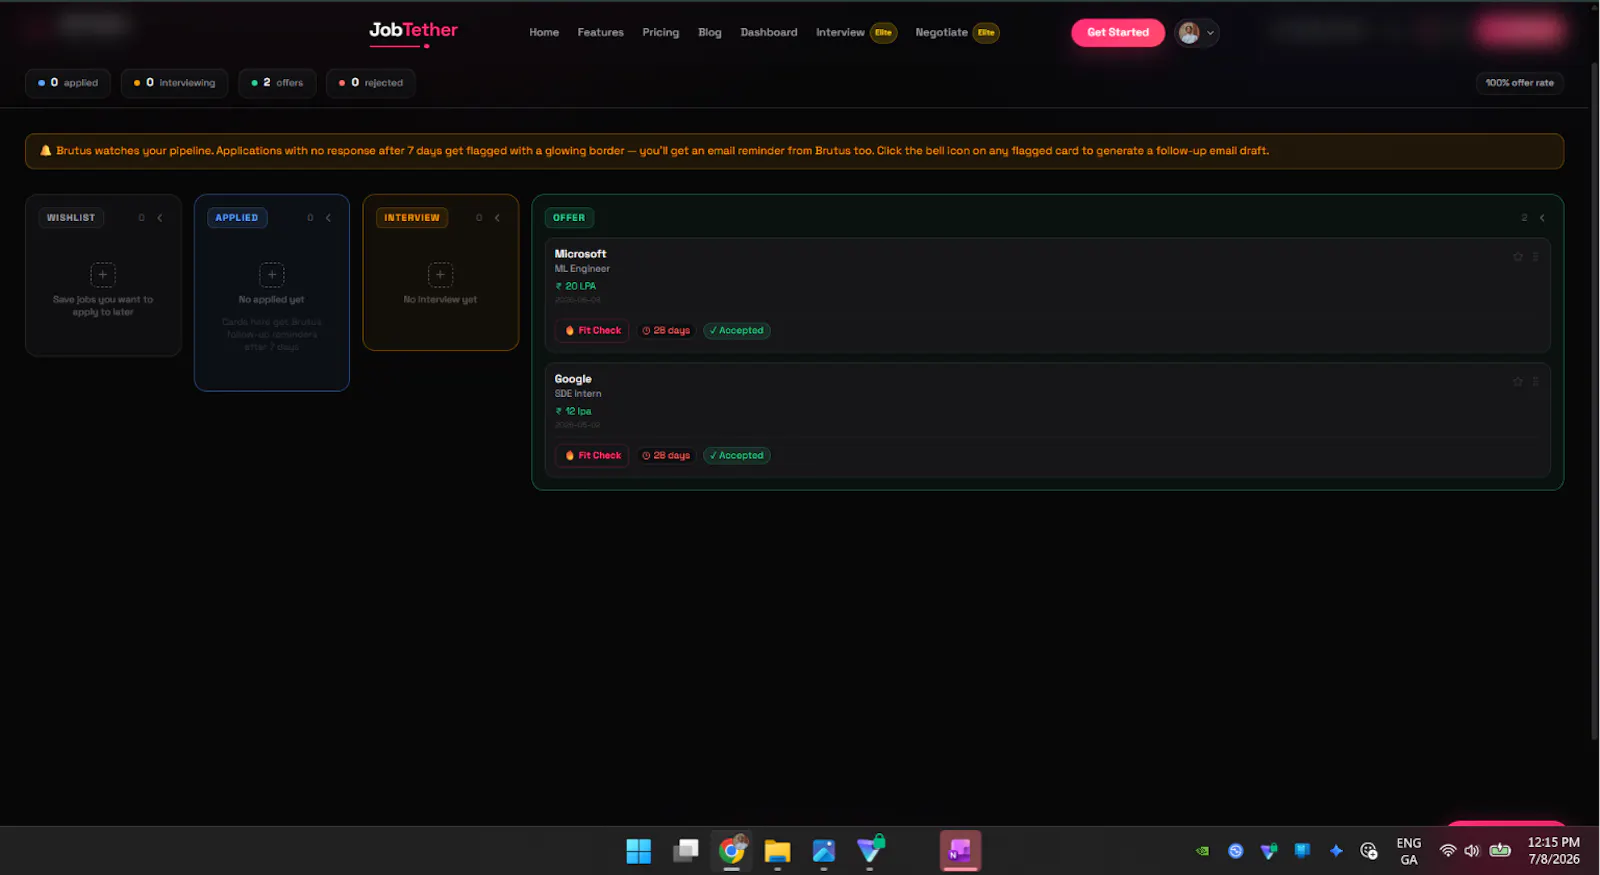This screenshot has height=875, width=1600.
Task: Open the Interview Elite feature
Action: pos(856,33)
